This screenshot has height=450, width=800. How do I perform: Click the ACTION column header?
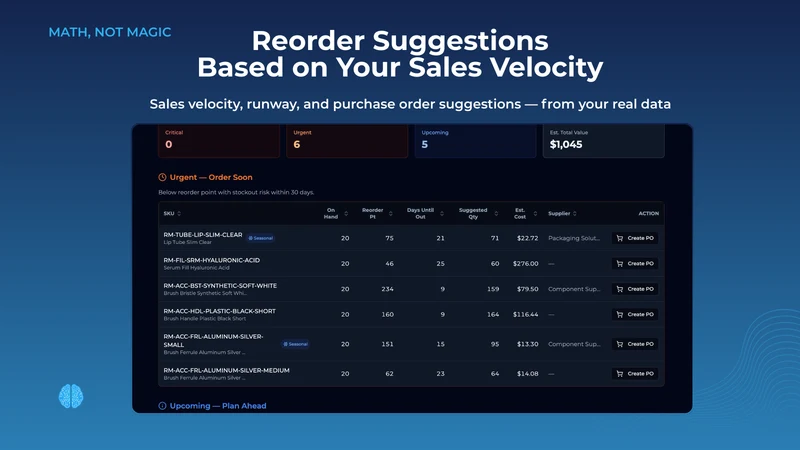tap(648, 213)
